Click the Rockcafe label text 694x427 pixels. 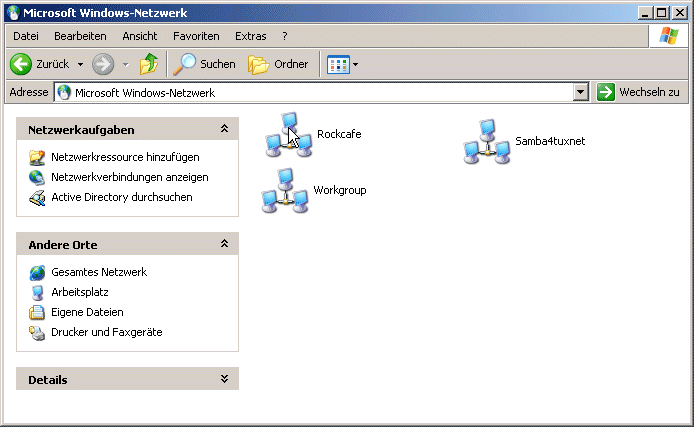pyautogui.click(x=339, y=134)
